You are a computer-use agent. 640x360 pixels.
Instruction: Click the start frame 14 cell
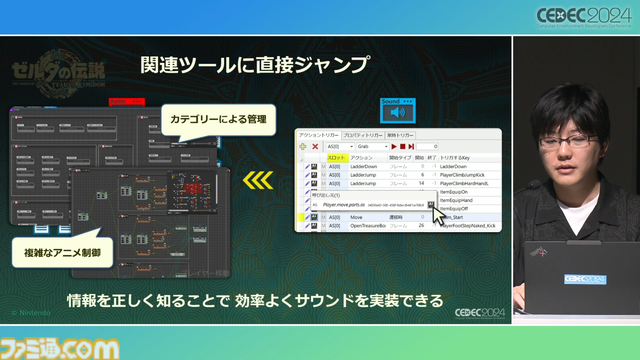coord(420,184)
